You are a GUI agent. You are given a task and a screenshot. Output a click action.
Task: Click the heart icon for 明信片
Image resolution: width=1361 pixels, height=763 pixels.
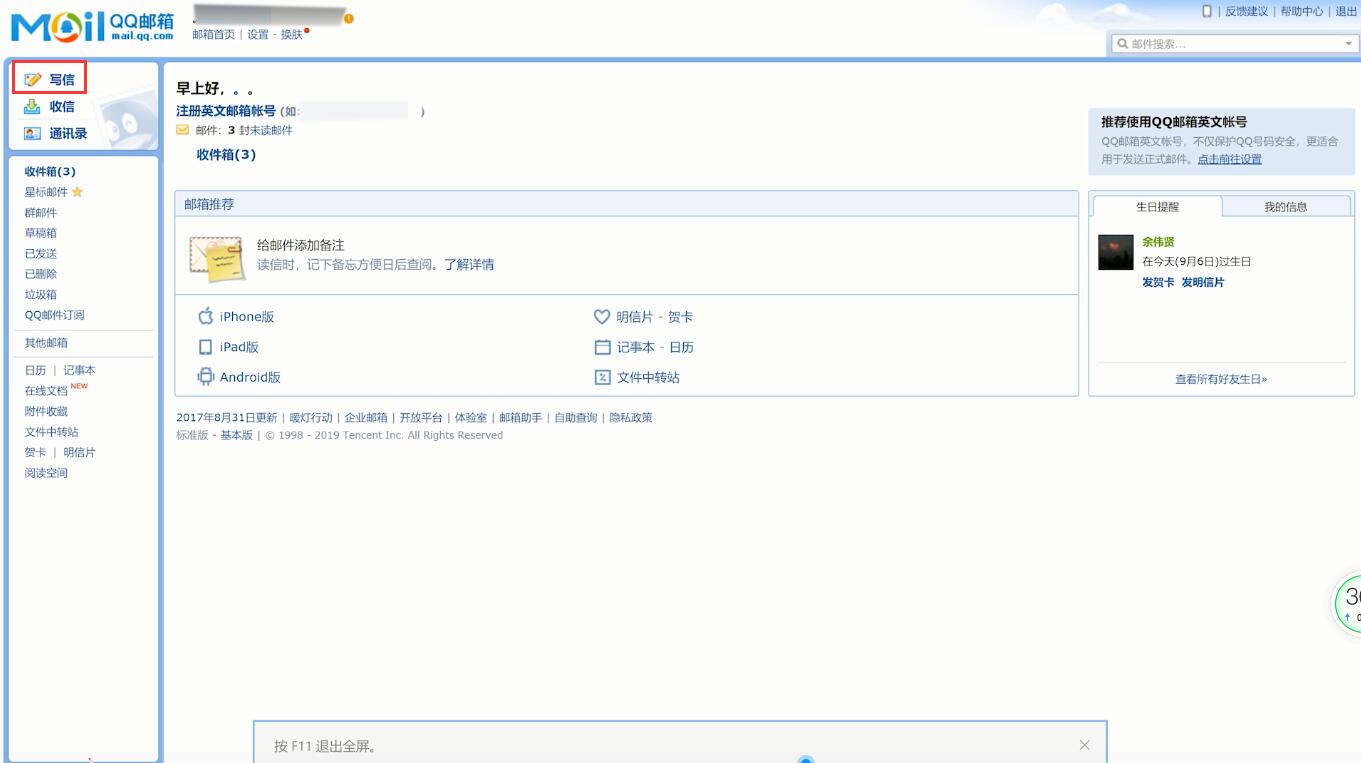[602, 317]
